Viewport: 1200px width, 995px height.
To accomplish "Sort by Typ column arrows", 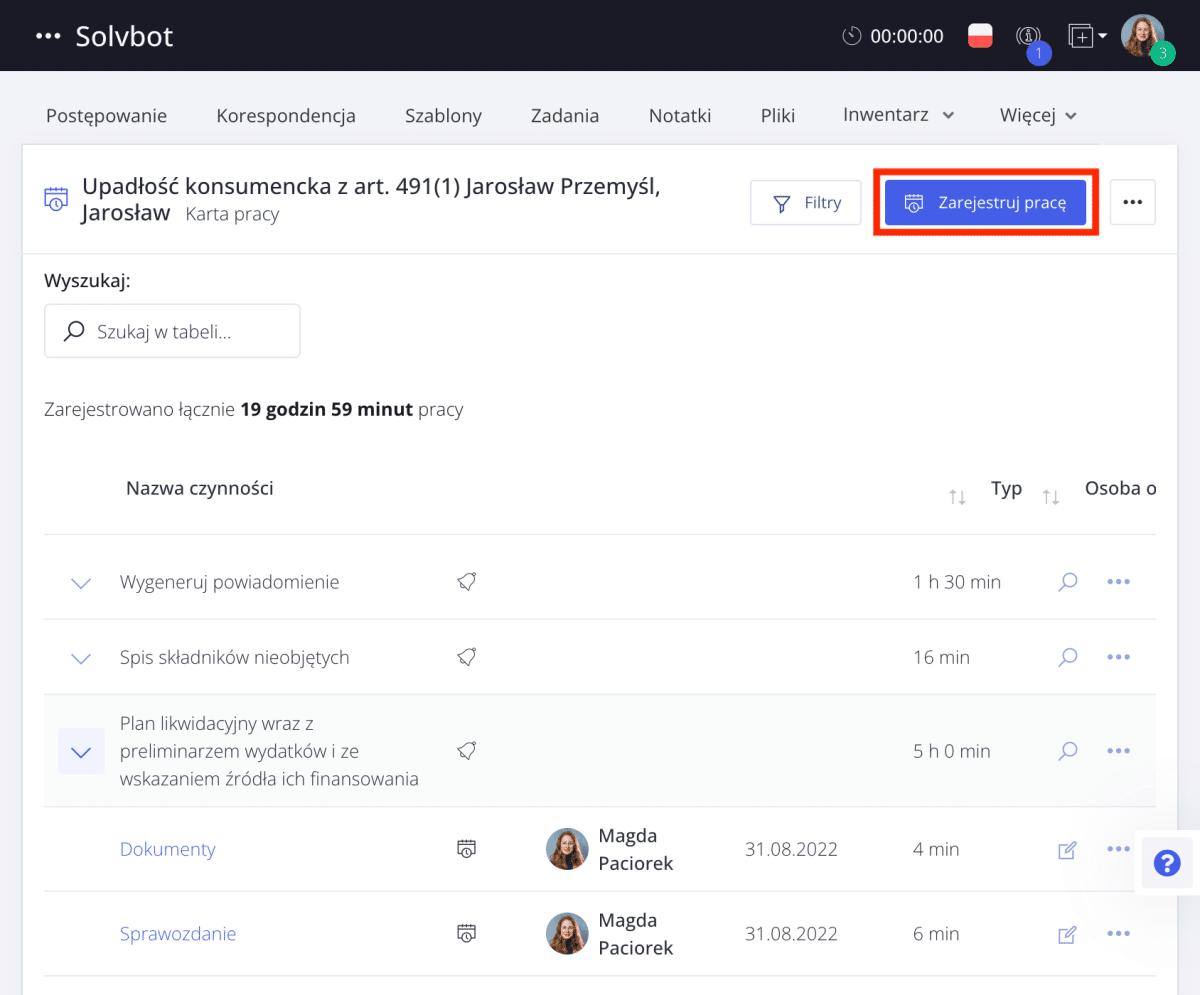I will click(1050, 497).
